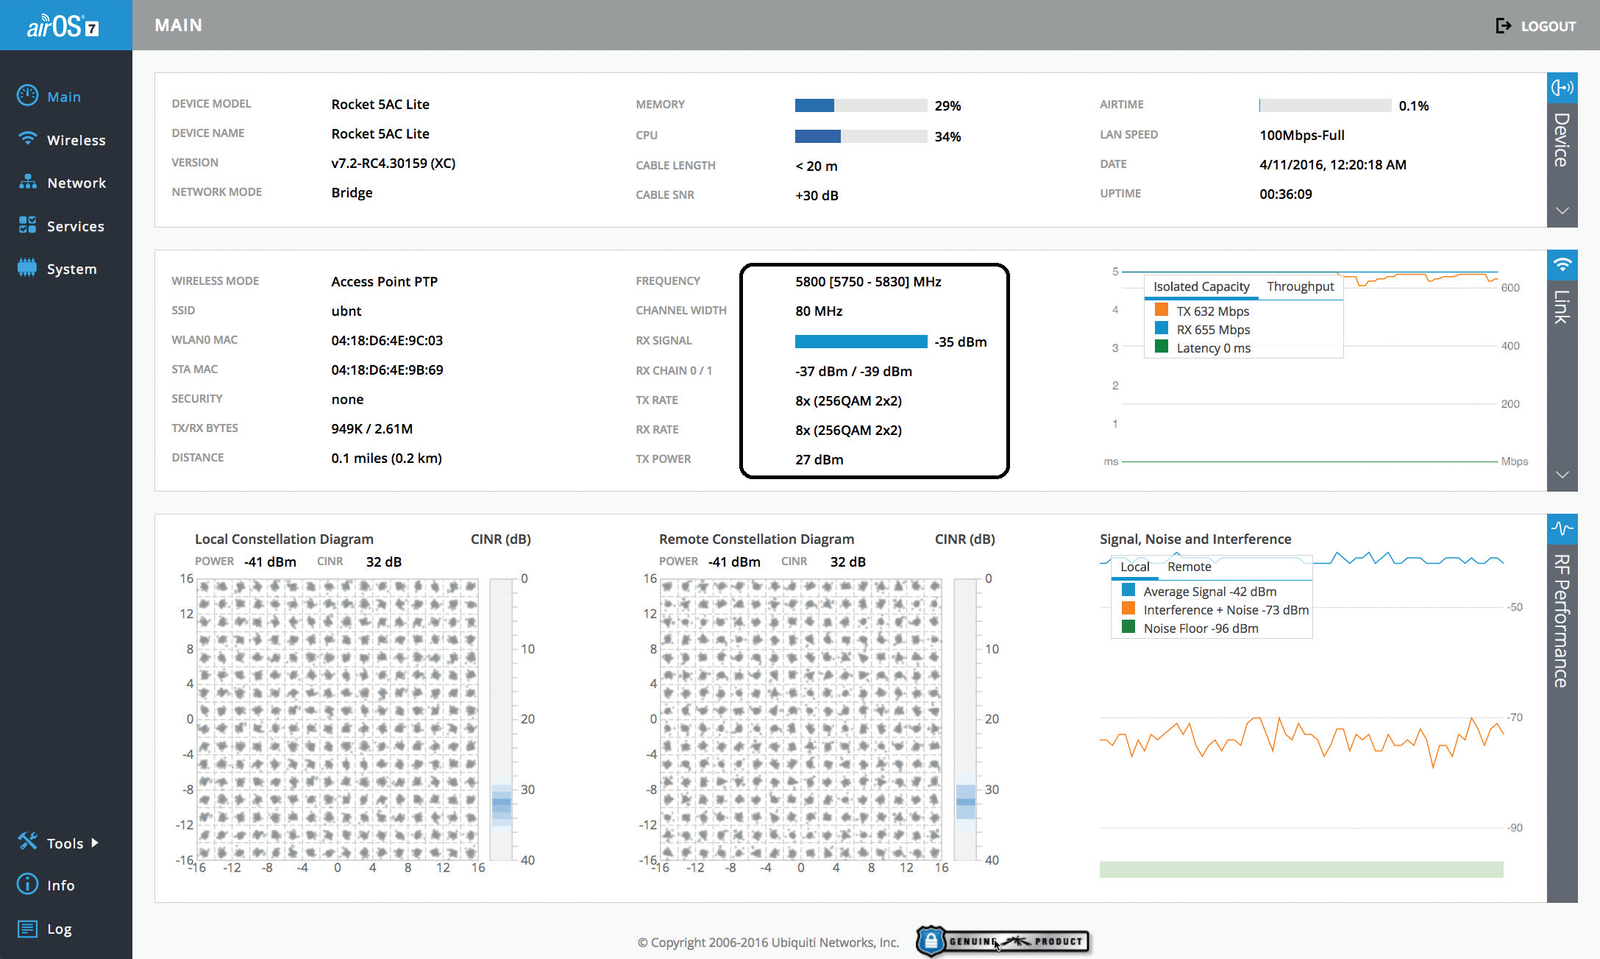Open the Wireless settings page
The width and height of the screenshot is (1600, 959).
coord(76,140)
